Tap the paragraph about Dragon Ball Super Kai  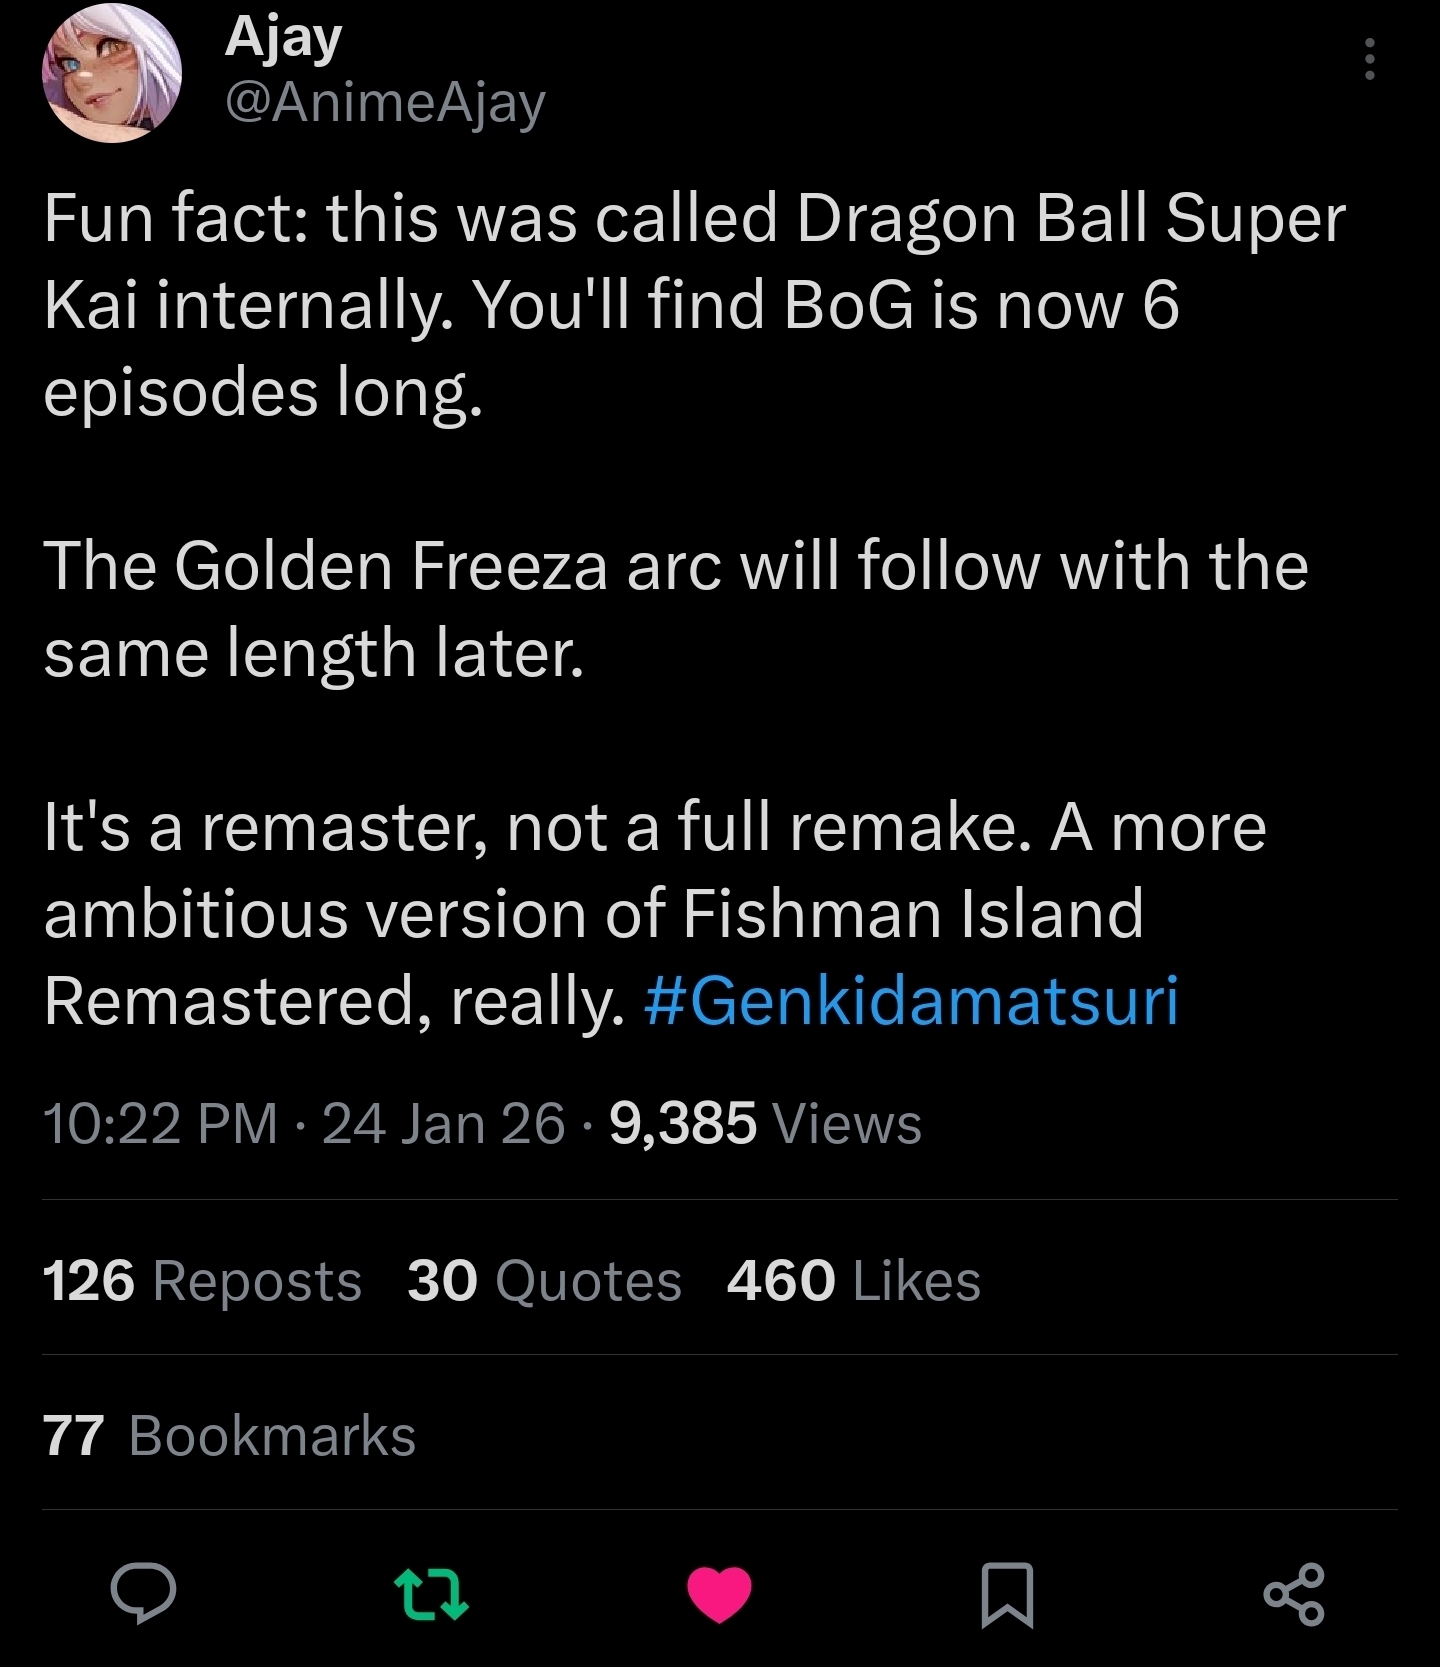(x=694, y=304)
